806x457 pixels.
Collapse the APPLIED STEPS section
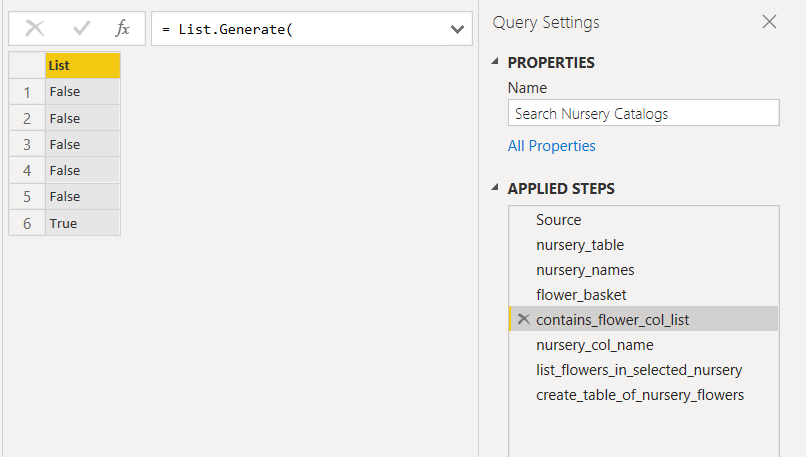[495, 188]
